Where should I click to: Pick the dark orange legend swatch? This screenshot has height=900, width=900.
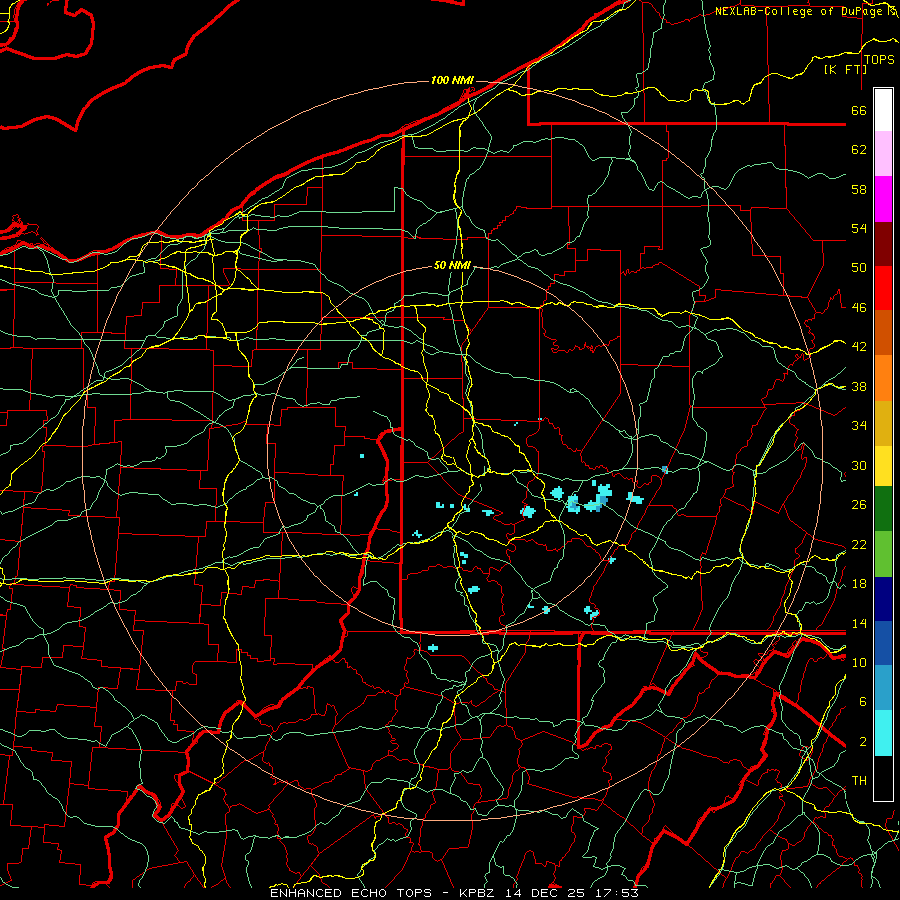tap(883, 333)
